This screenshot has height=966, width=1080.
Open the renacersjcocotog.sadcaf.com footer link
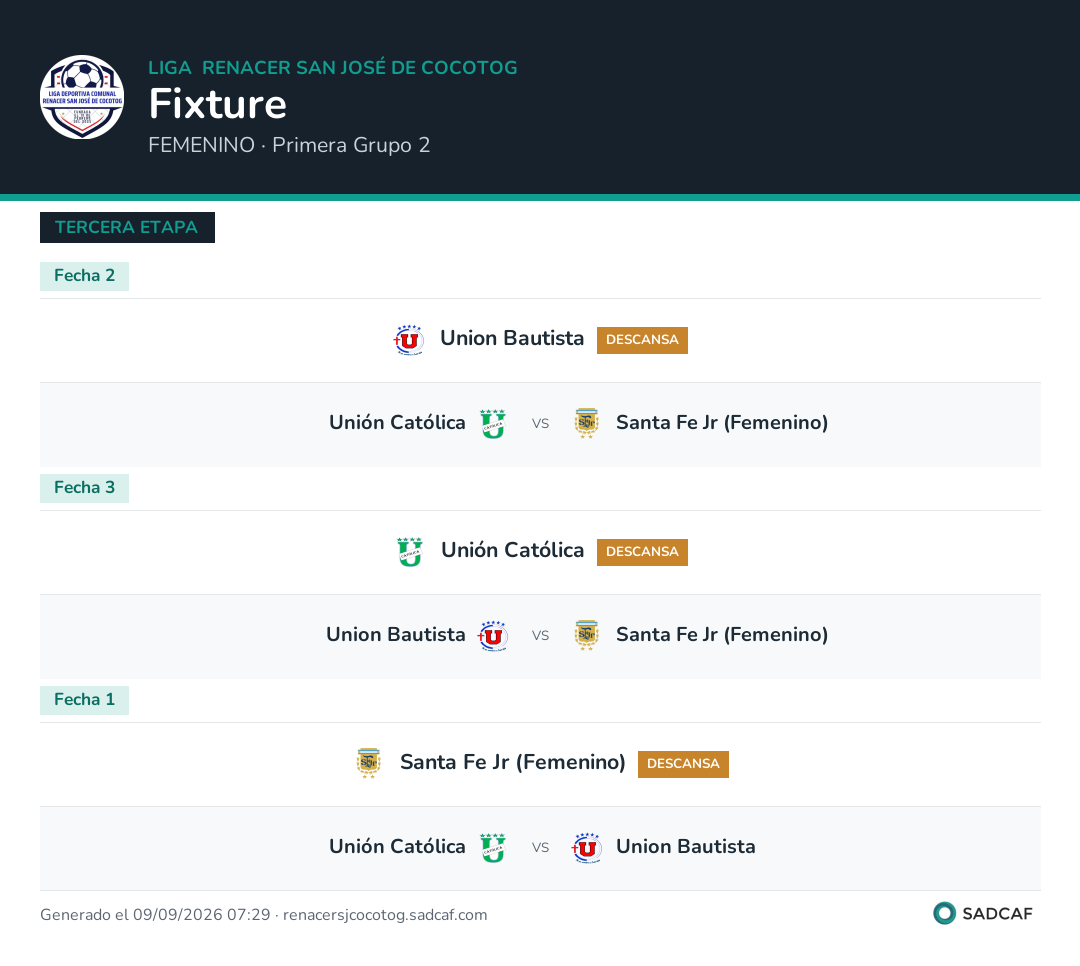[x=385, y=914]
